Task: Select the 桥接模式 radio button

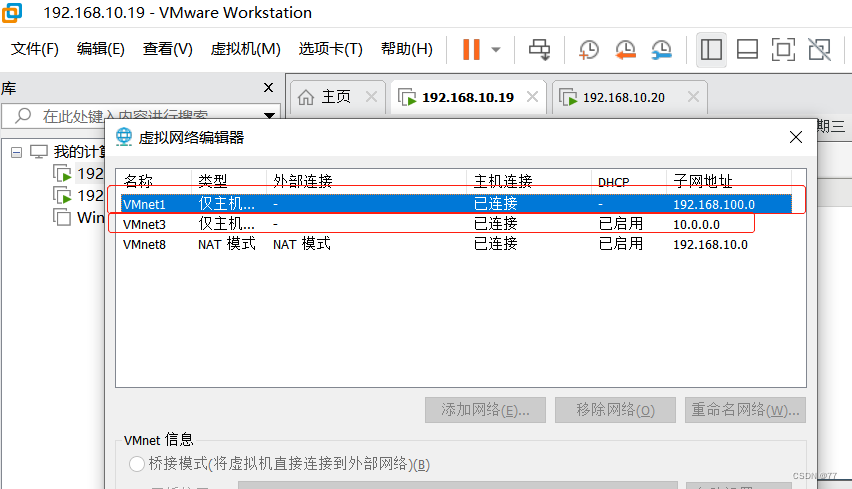Action: [137, 464]
